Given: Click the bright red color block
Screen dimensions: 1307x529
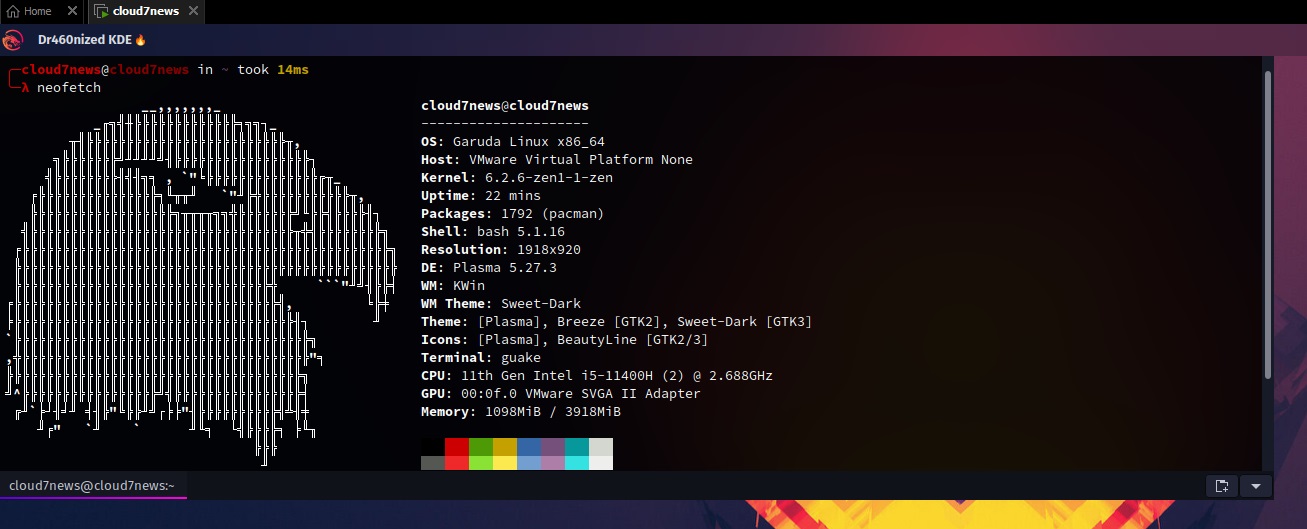Looking at the screenshot, I should [457, 463].
